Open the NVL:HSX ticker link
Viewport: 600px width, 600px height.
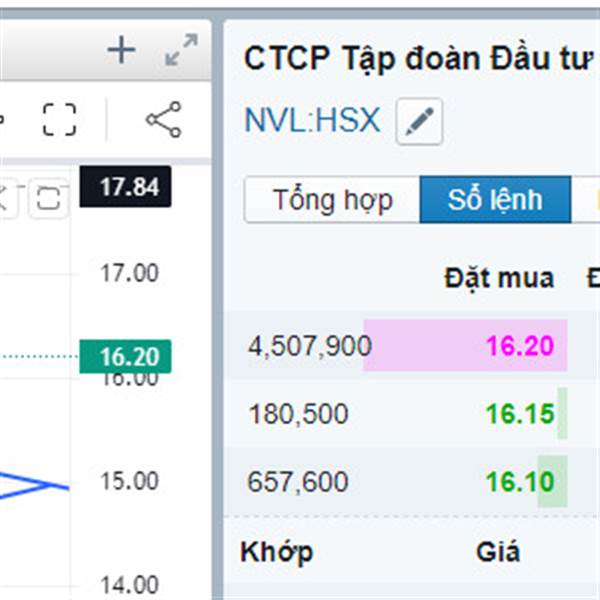(312, 120)
